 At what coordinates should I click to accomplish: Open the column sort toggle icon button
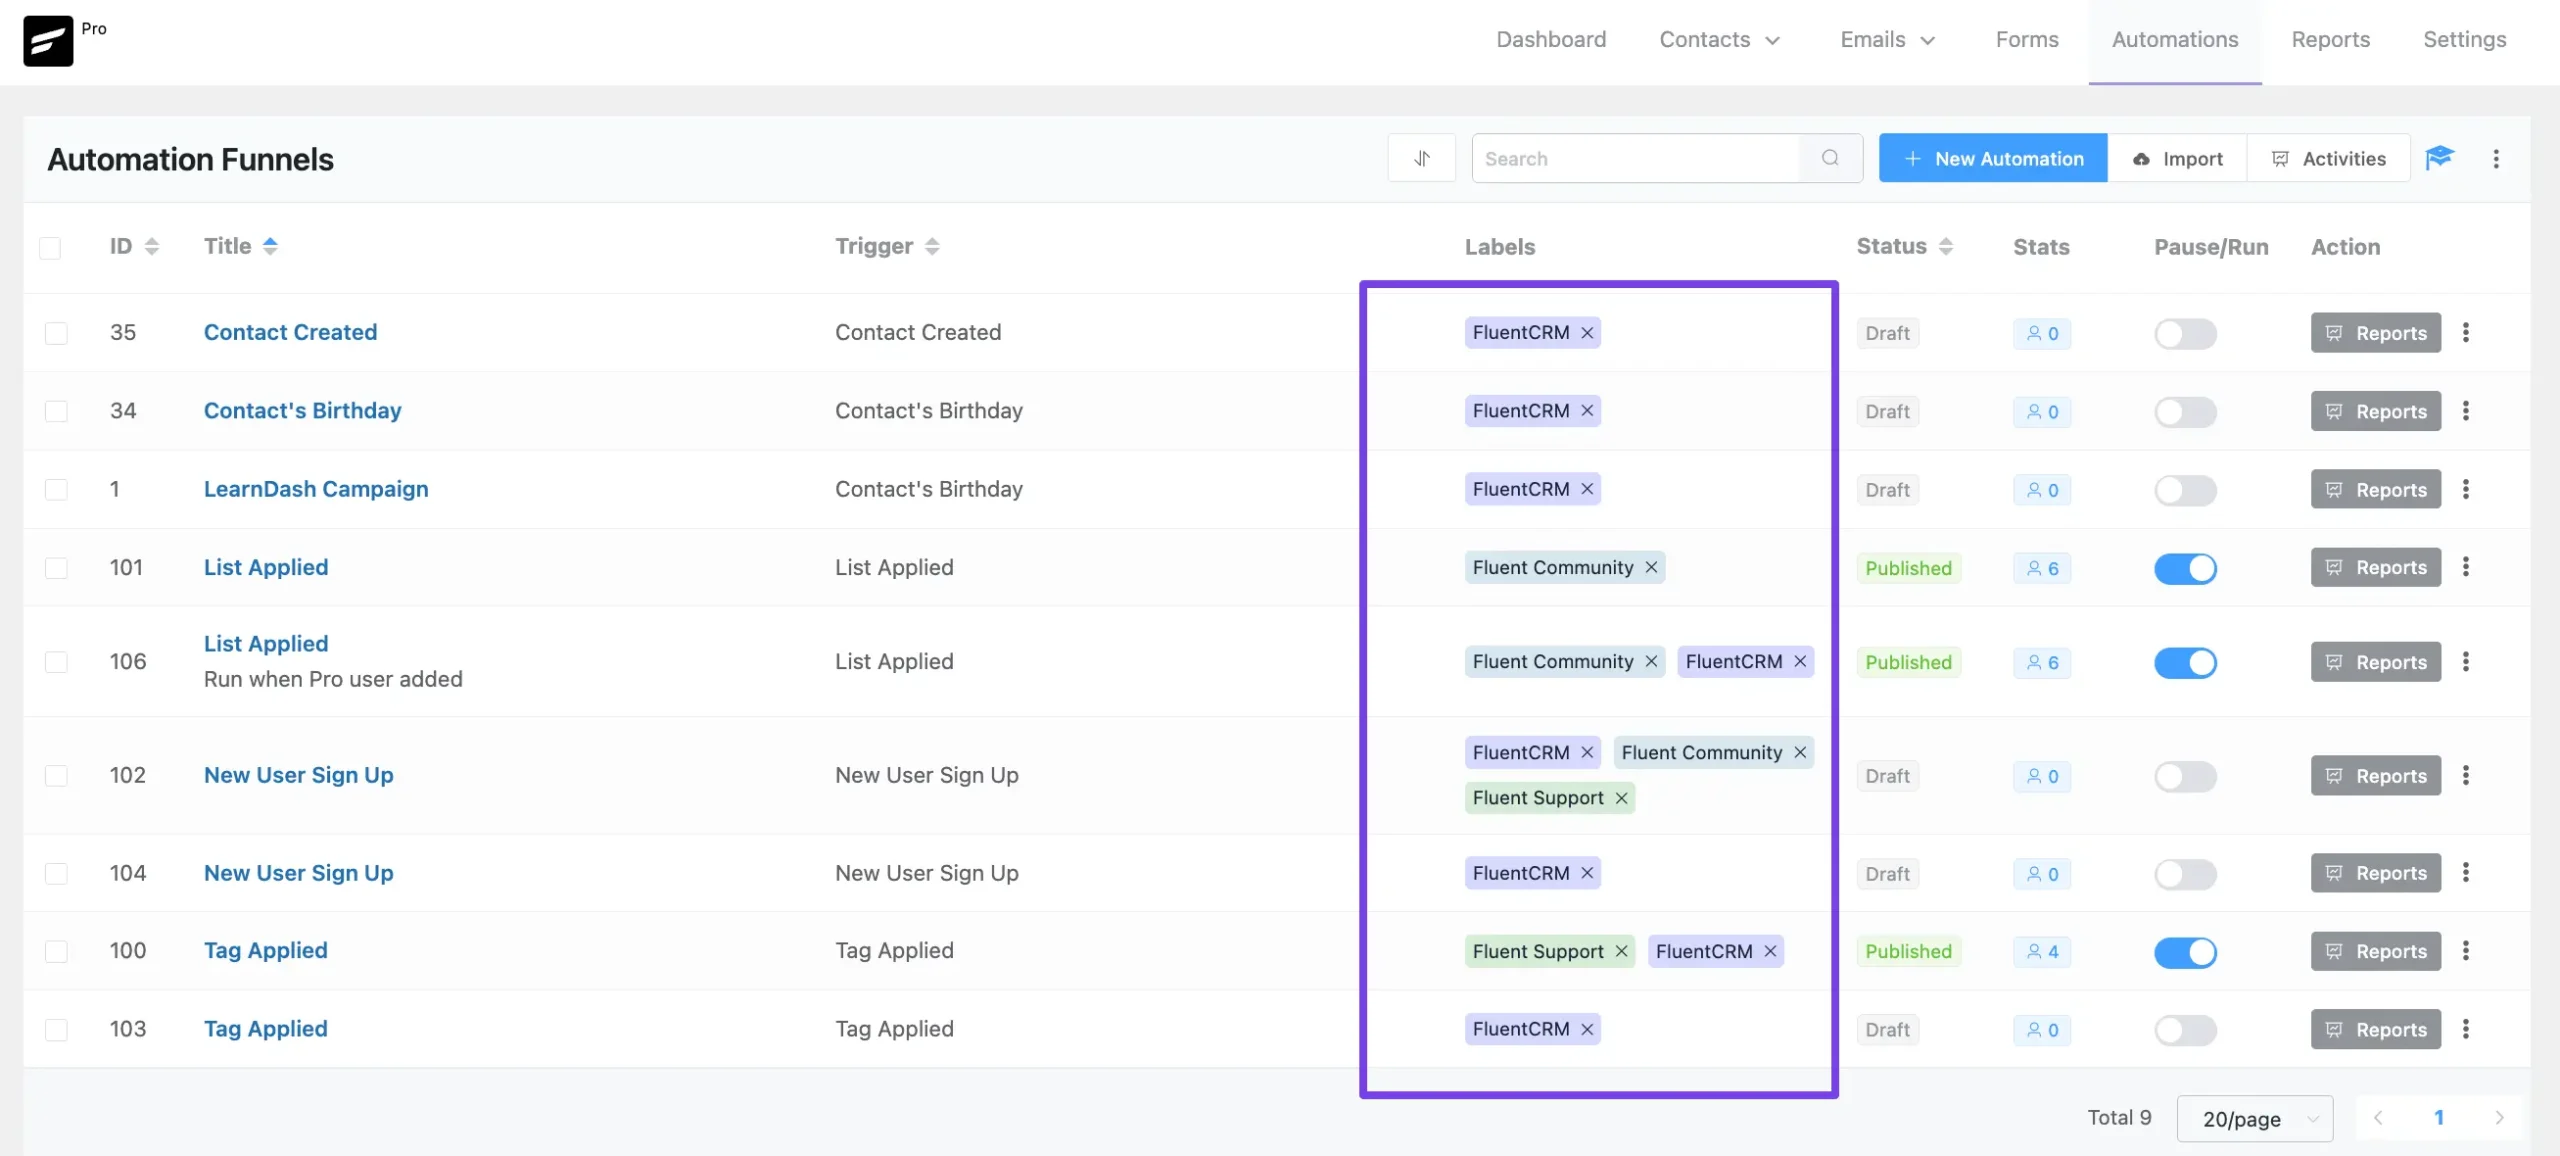pos(1421,158)
